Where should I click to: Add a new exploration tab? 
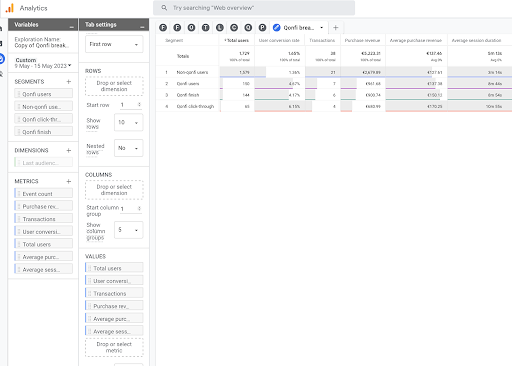[336, 28]
